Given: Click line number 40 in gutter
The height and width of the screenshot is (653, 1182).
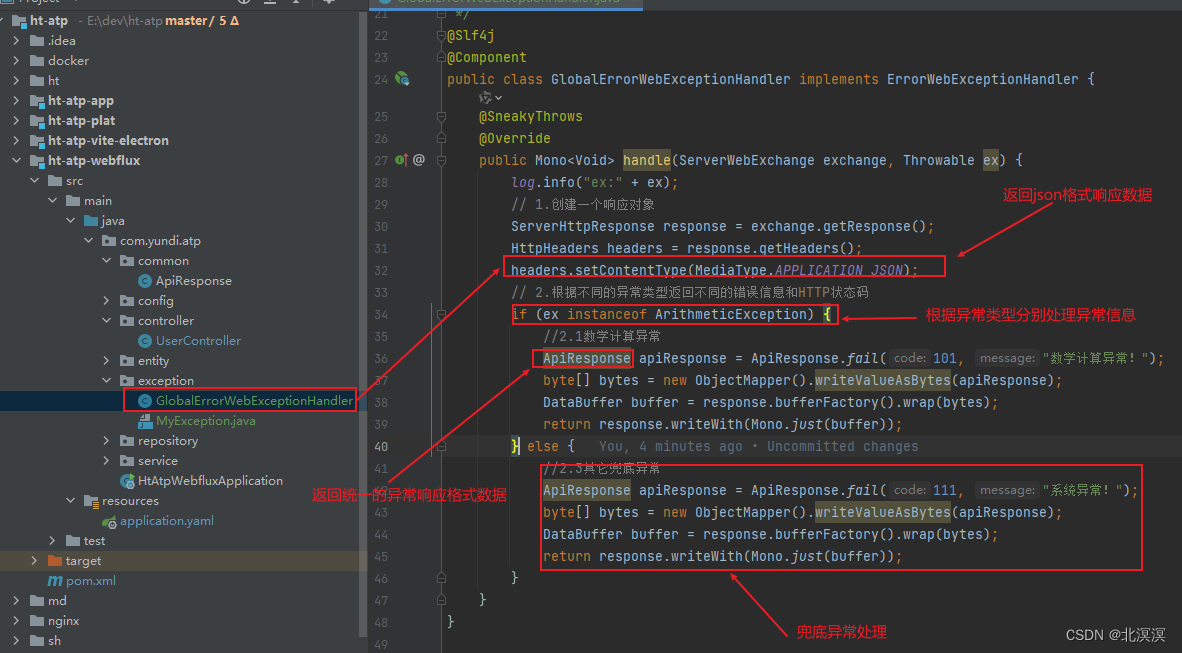Looking at the screenshot, I should 381,446.
